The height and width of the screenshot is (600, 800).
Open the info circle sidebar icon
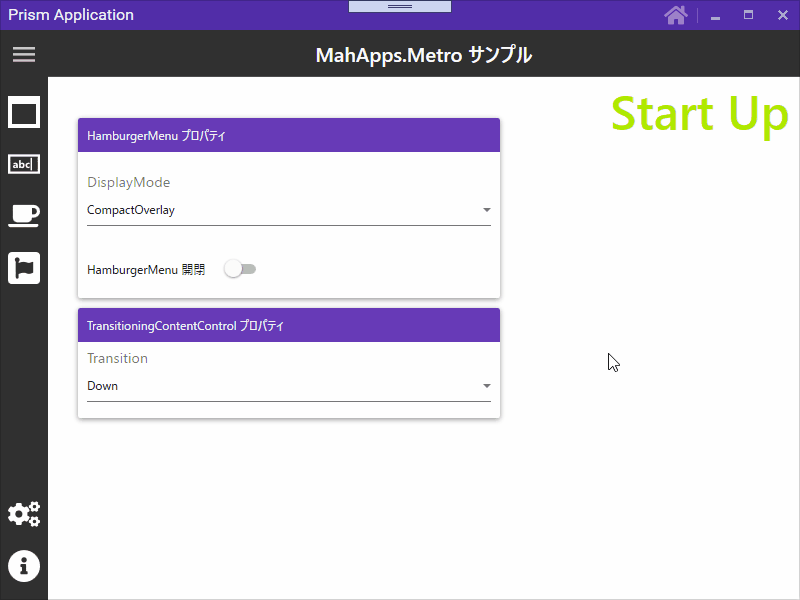(24, 566)
